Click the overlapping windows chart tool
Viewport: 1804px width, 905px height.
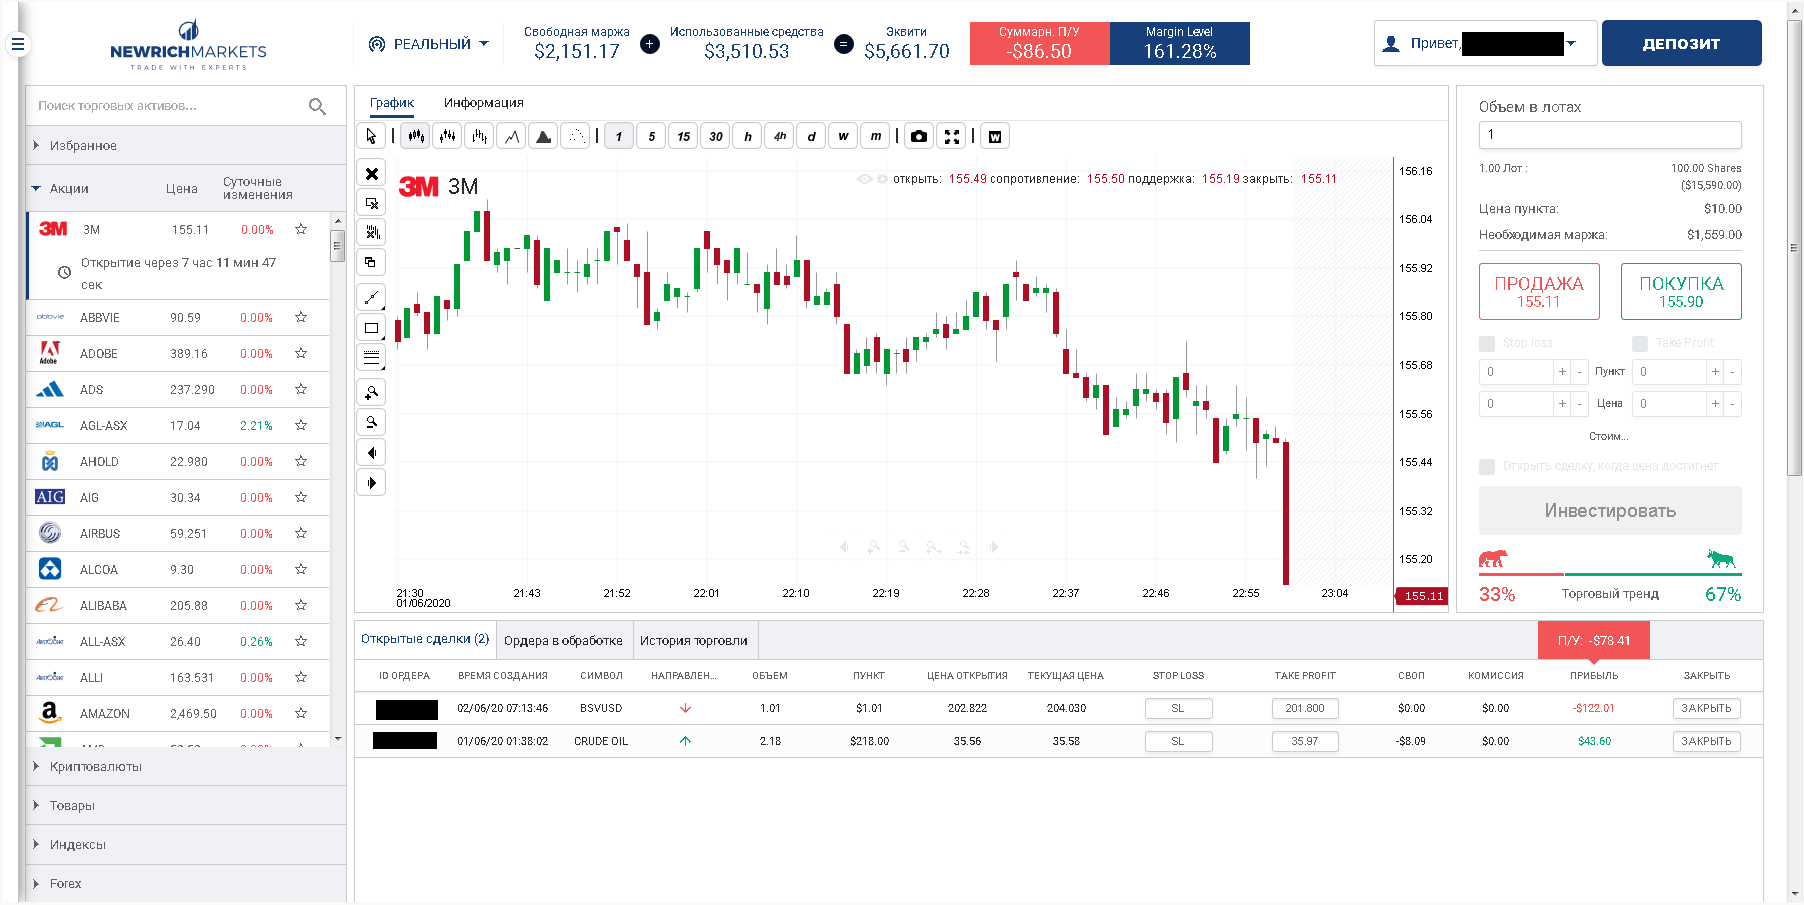372,262
